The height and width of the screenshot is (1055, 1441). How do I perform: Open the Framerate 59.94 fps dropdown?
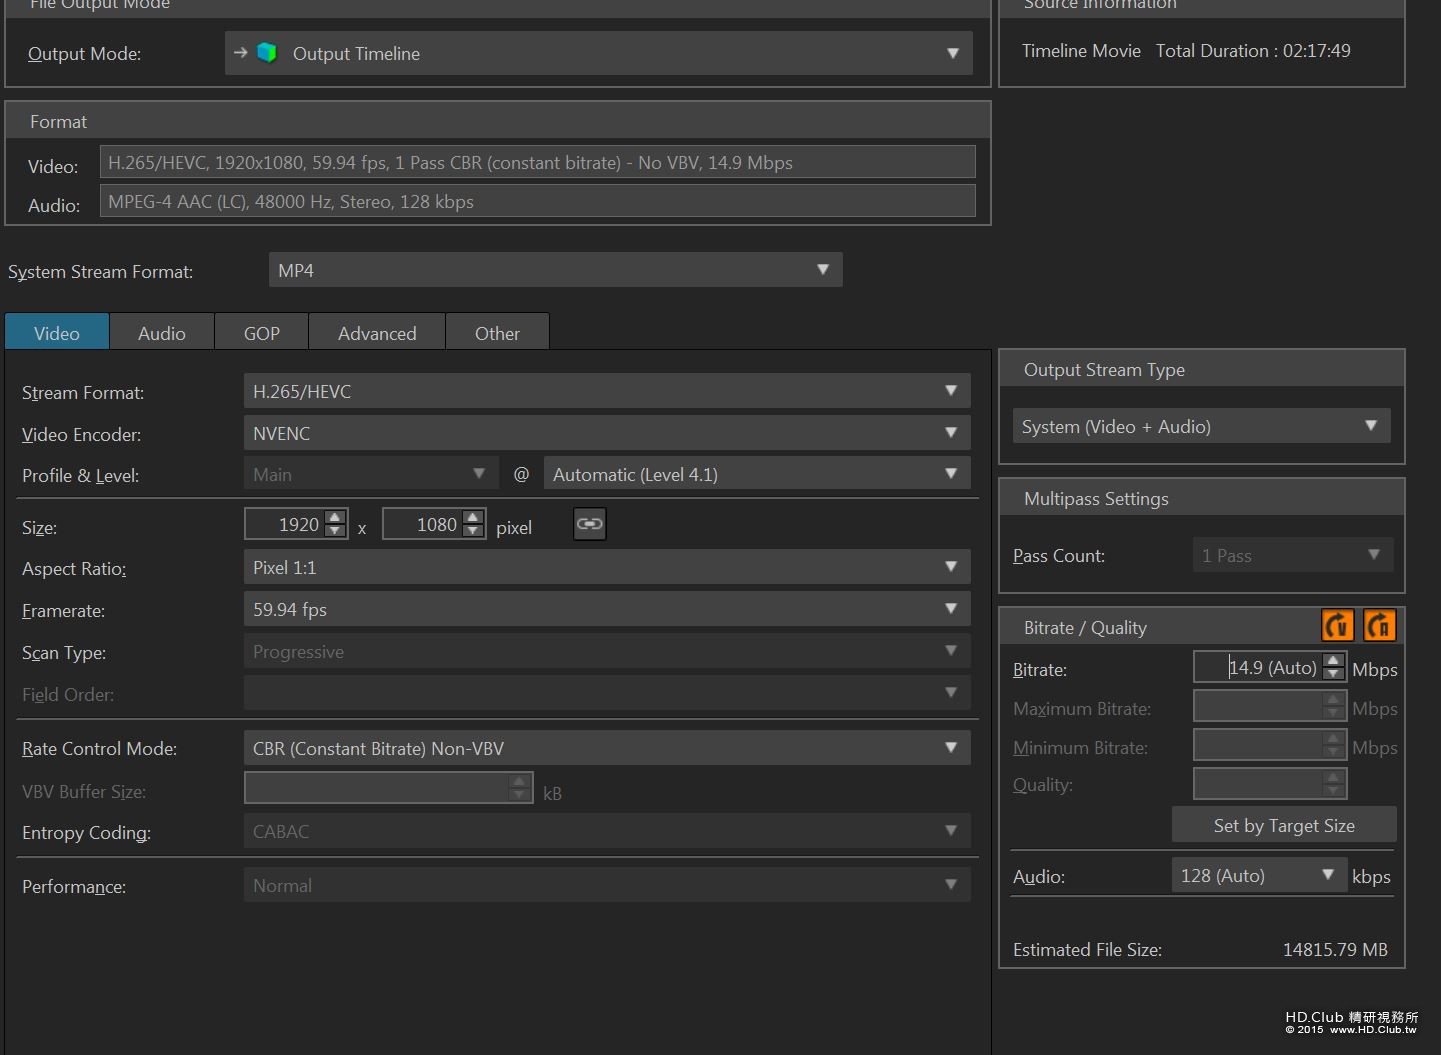[607, 609]
